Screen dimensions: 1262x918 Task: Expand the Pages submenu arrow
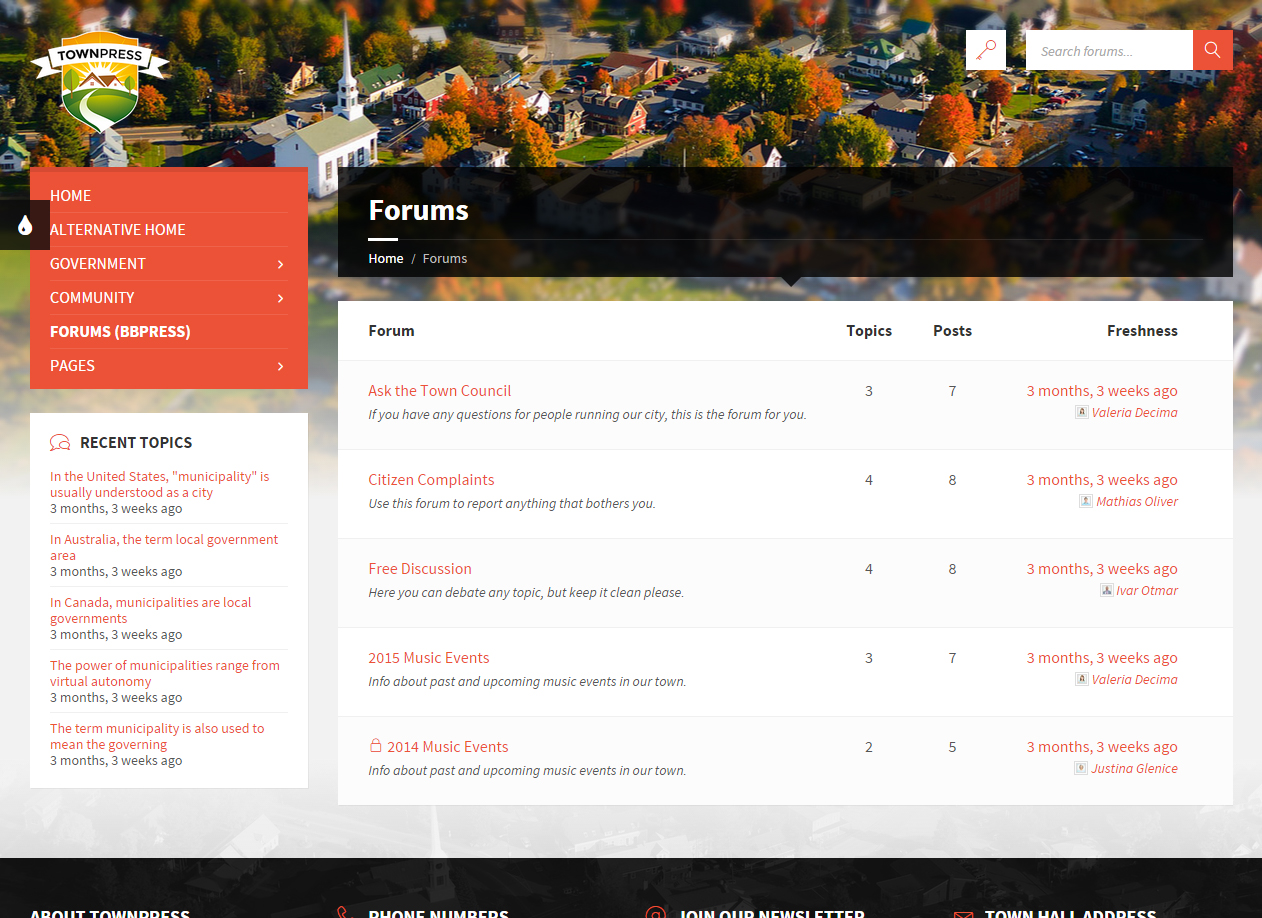(x=280, y=366)
